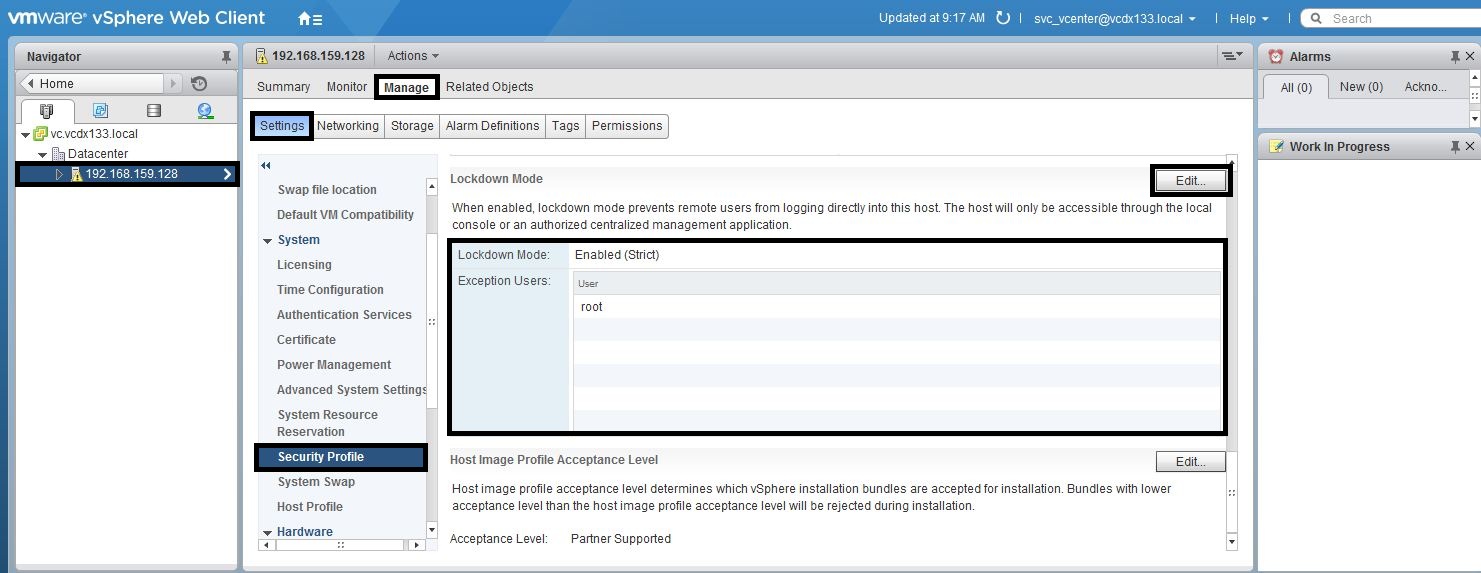Image resolution: width=1481 pixels, height=573 pixels.
Task: Click Edit for Host Image Profile Acceptance Level
Action: click(x=1190, y=461)
